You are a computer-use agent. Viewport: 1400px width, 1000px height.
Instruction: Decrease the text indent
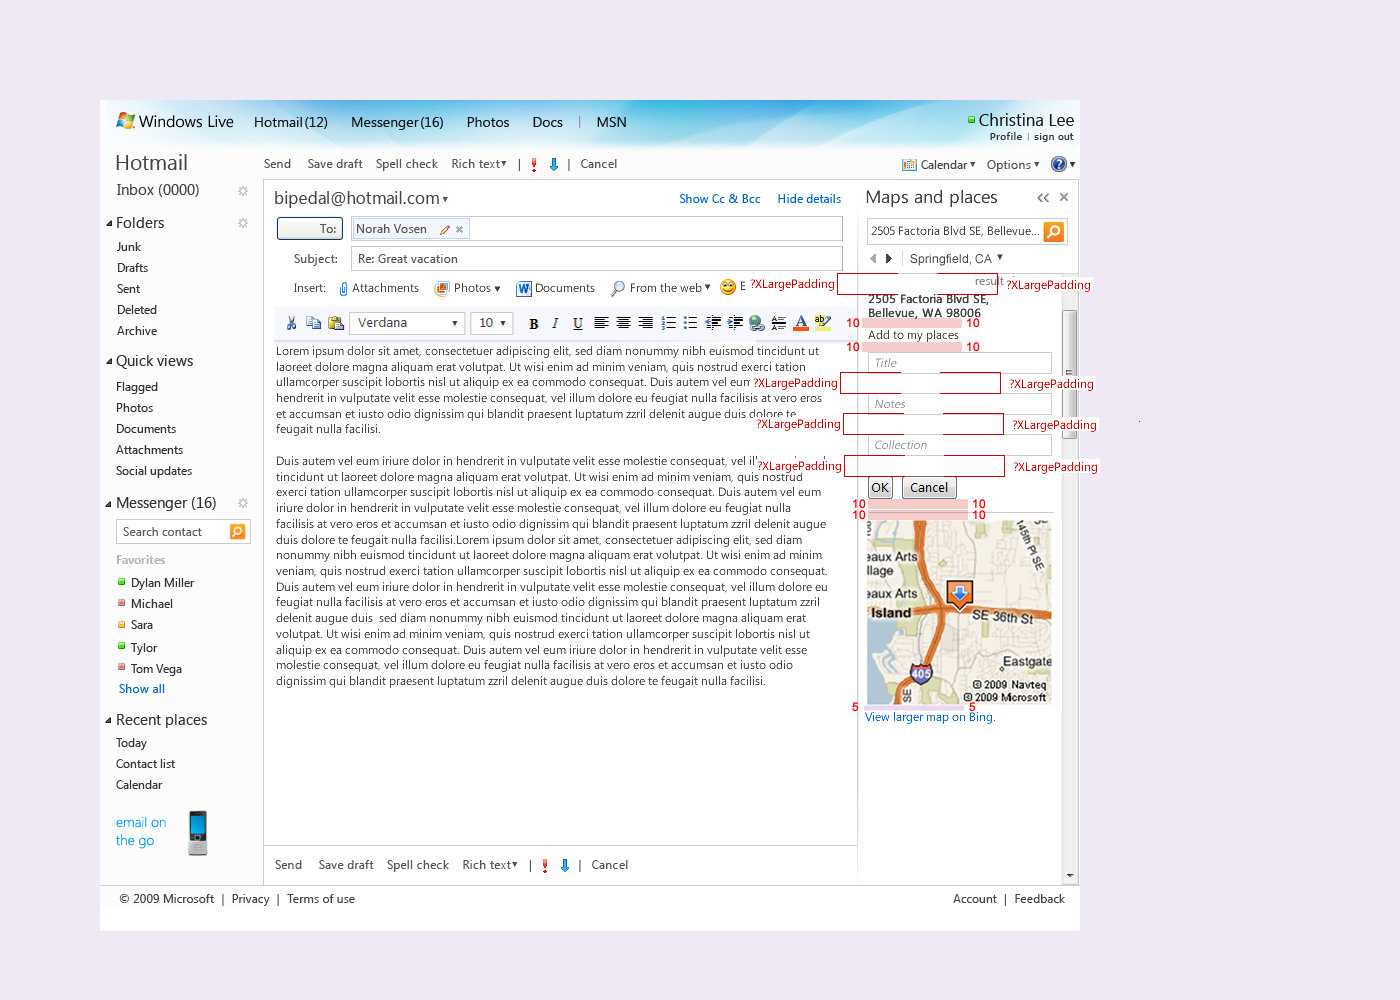(713, 323)
